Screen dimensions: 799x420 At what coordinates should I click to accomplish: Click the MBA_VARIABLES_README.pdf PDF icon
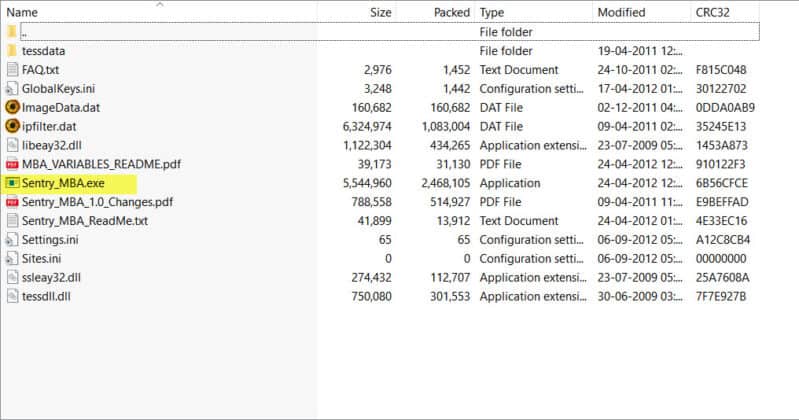pyautogui.click(x=12, y=164)
